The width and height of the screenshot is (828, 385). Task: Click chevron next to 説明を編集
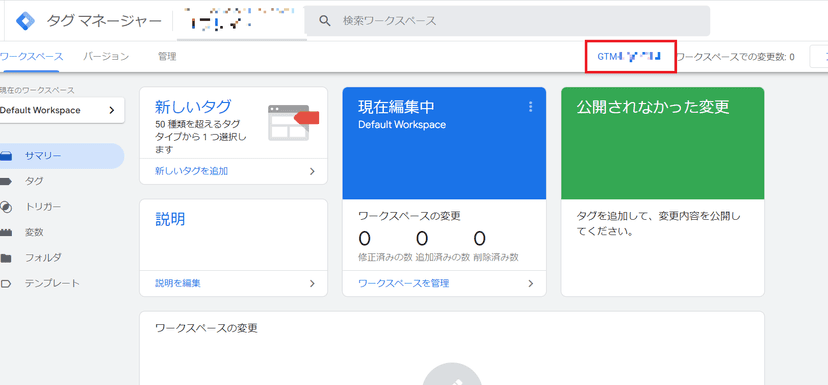[x=312, y=284]
